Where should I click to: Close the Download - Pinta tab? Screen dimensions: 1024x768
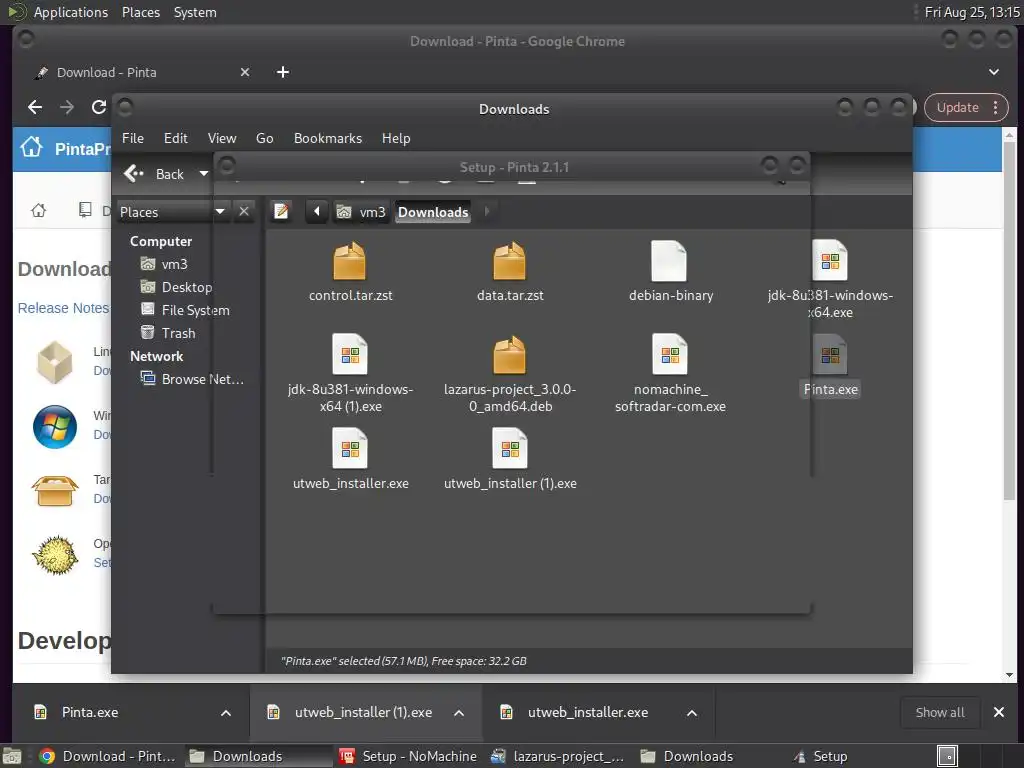point(245,72)
